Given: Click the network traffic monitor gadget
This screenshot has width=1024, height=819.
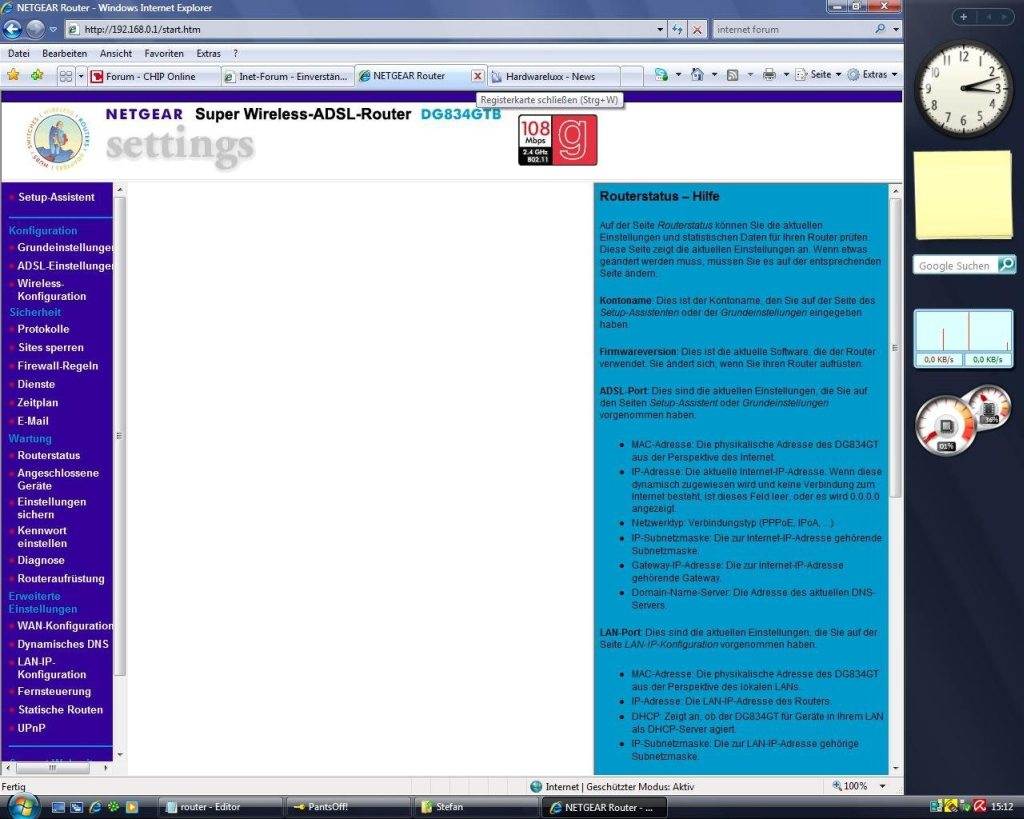Looking at the screenshot, I should (963, 338).
